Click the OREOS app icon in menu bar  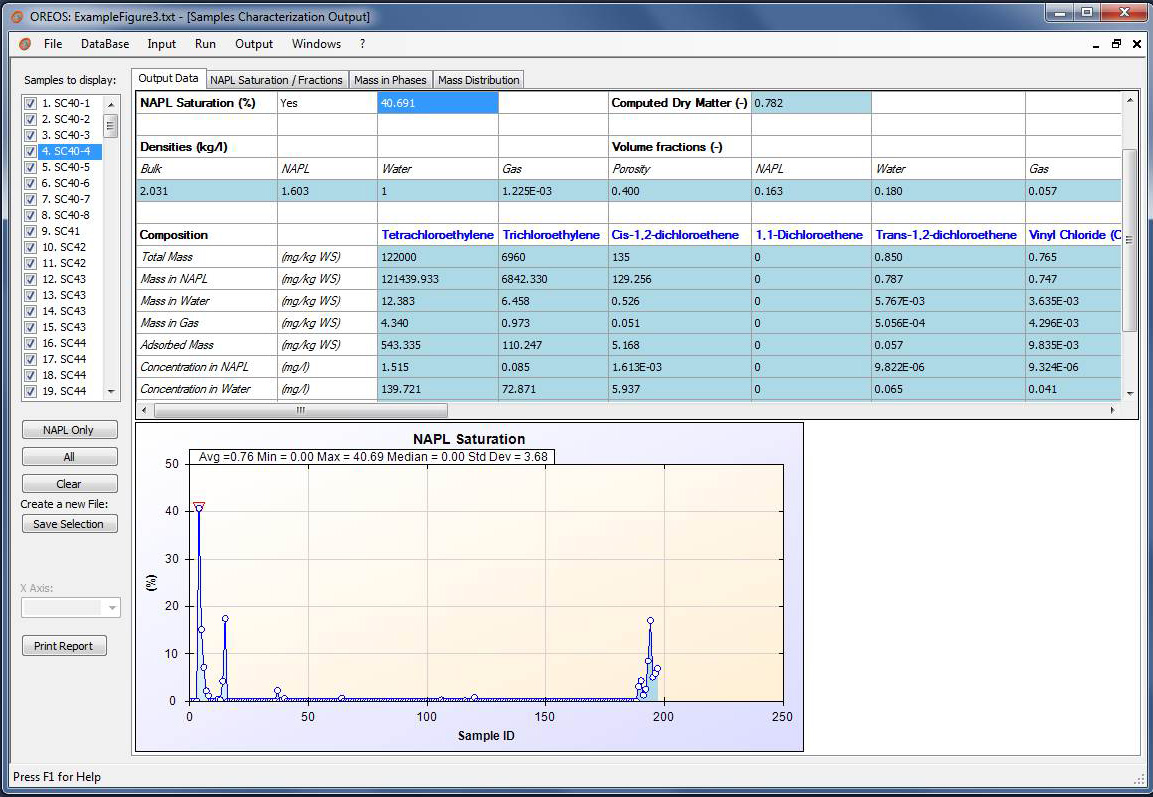coord(25,44)
